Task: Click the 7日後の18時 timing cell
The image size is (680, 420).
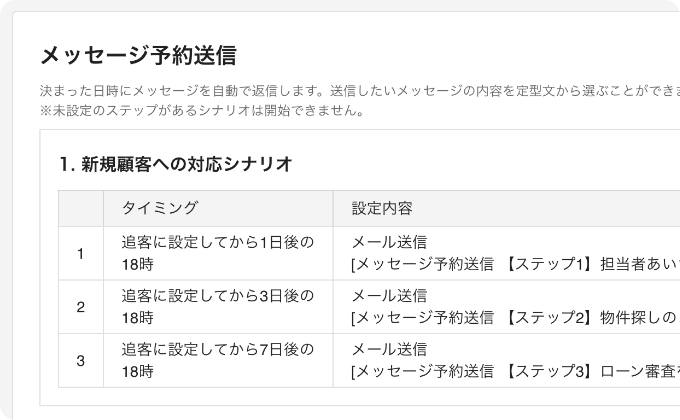Action: coord(218,361)
